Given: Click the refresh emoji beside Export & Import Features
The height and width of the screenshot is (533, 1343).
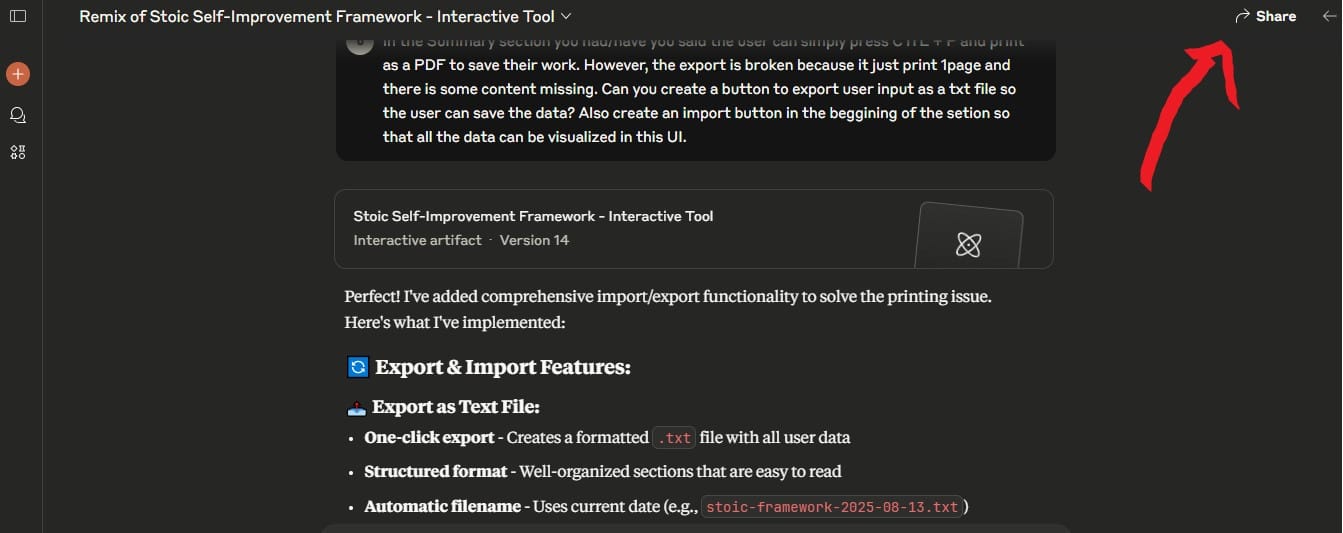Looking at the screenshot, I should pos(358,367).
